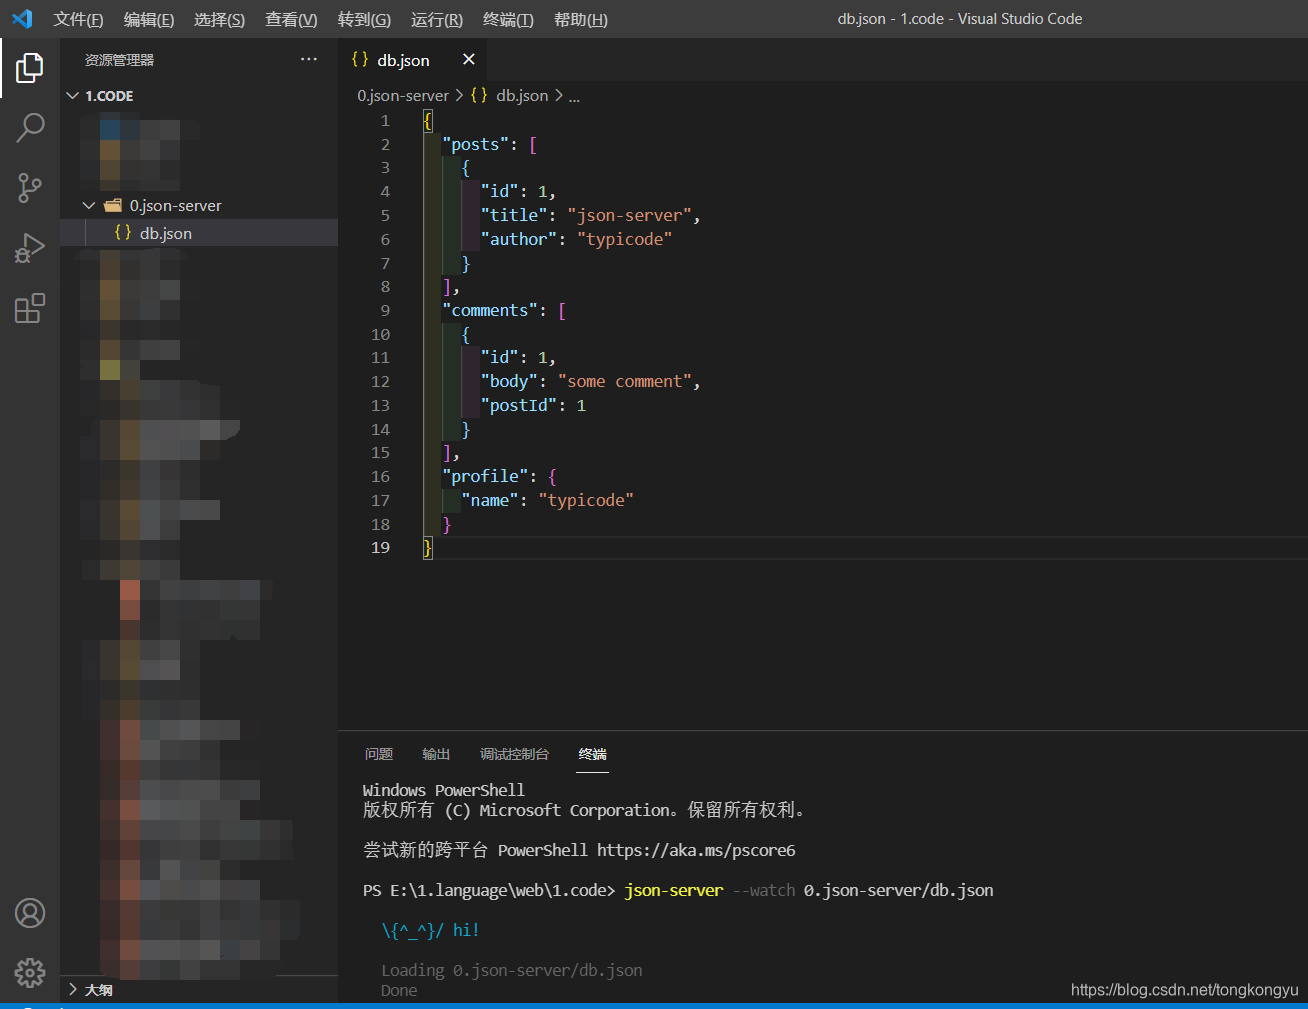Open 运行(R) menu
Image resolution: width=1308 pixels, height=1009 pixels.
click(437, 19)
